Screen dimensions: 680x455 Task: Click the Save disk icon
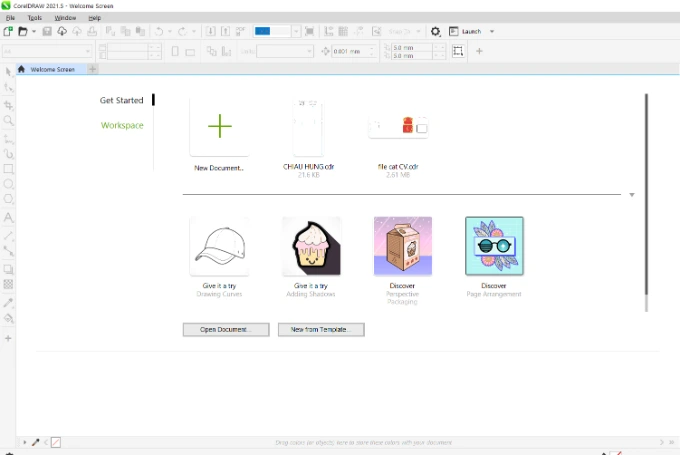tap(47, 31)
